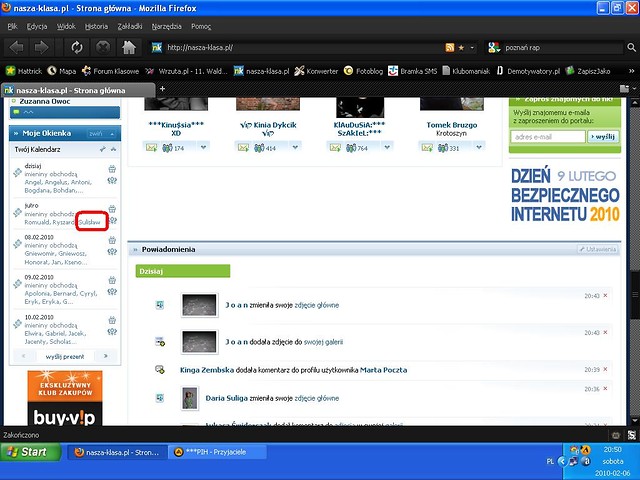The height and width of the screenshot is (480, 640).
Task: Collapse Moje Okienka panel with zwiń
Action: coord(102,133)
